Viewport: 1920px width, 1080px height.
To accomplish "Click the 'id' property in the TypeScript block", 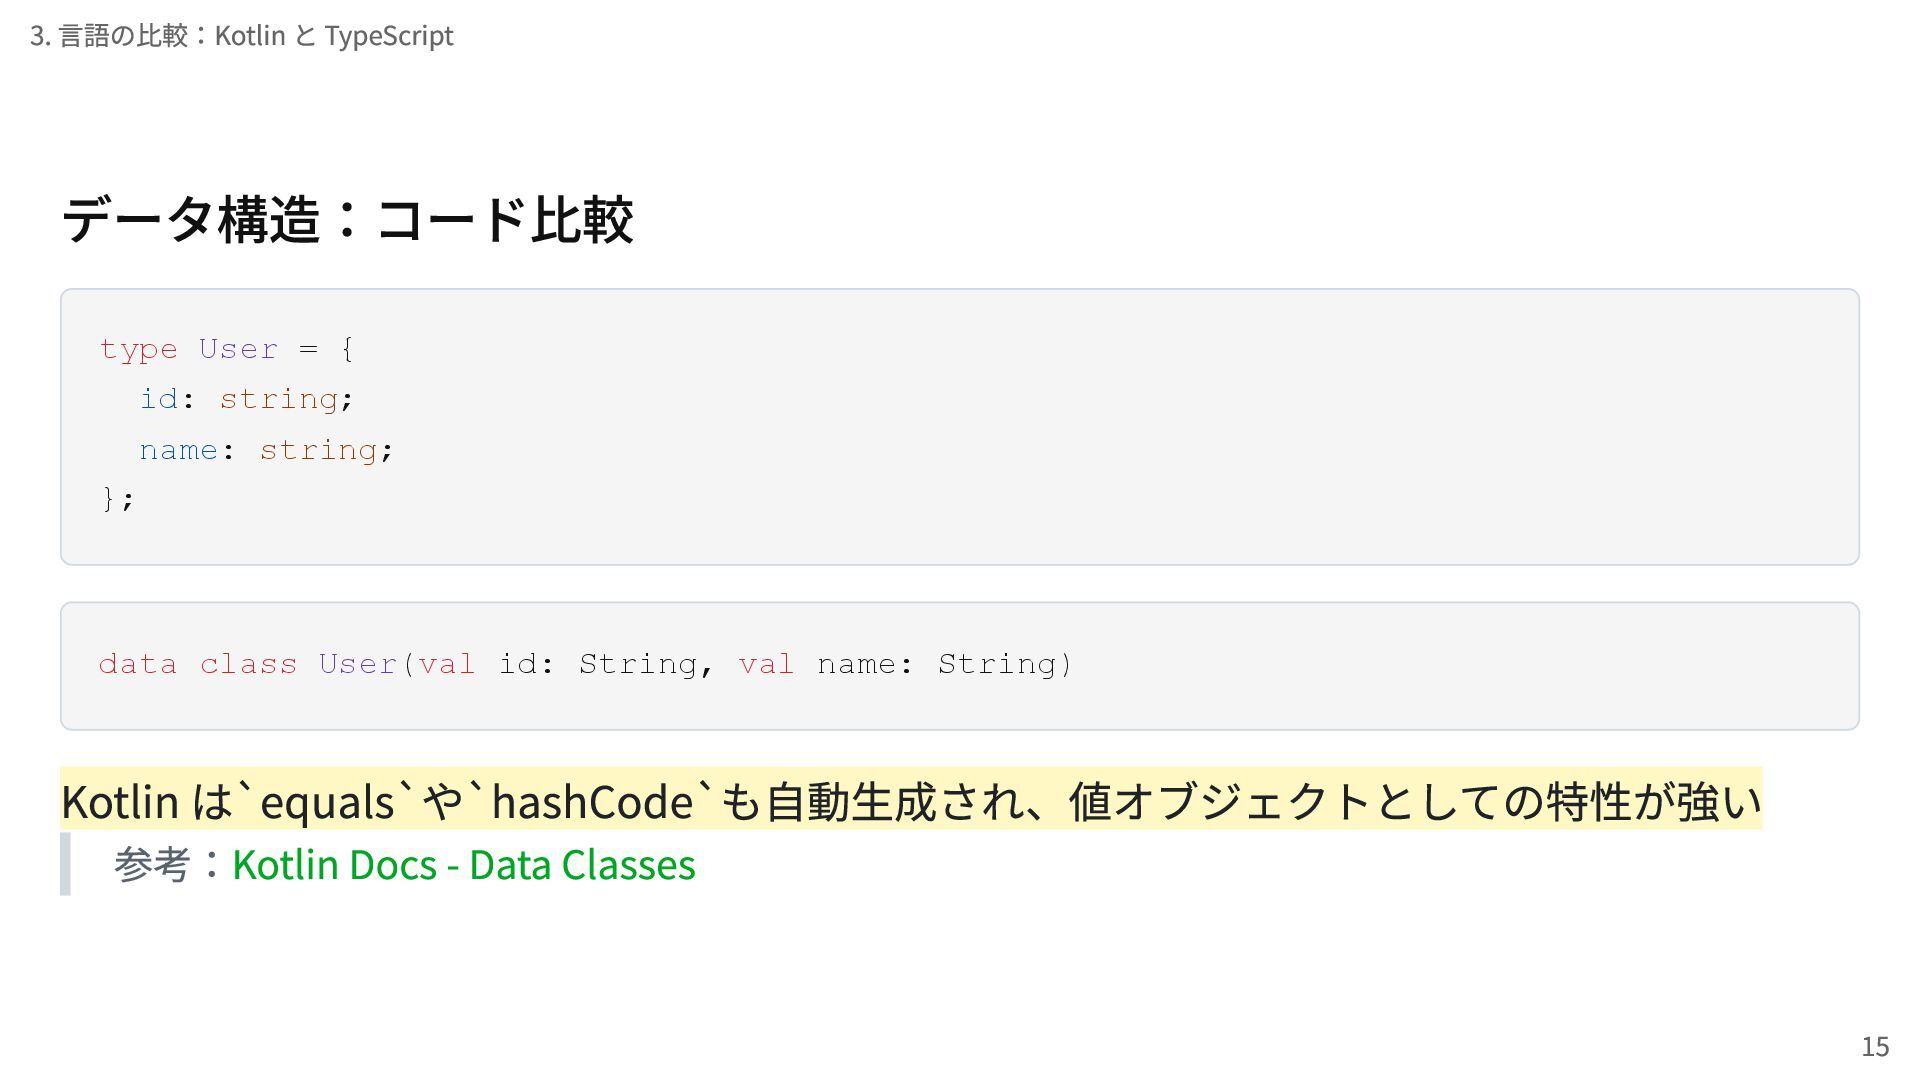I will (158, 399).
